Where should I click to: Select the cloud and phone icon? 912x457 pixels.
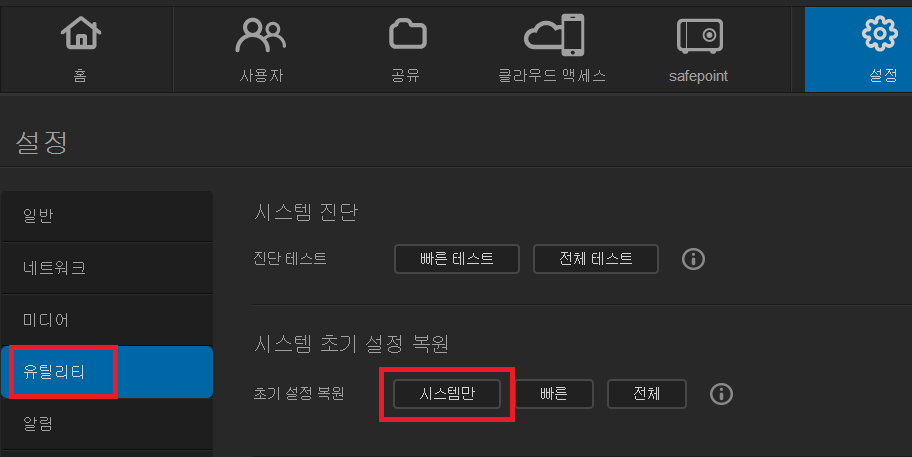pos(554,35)
